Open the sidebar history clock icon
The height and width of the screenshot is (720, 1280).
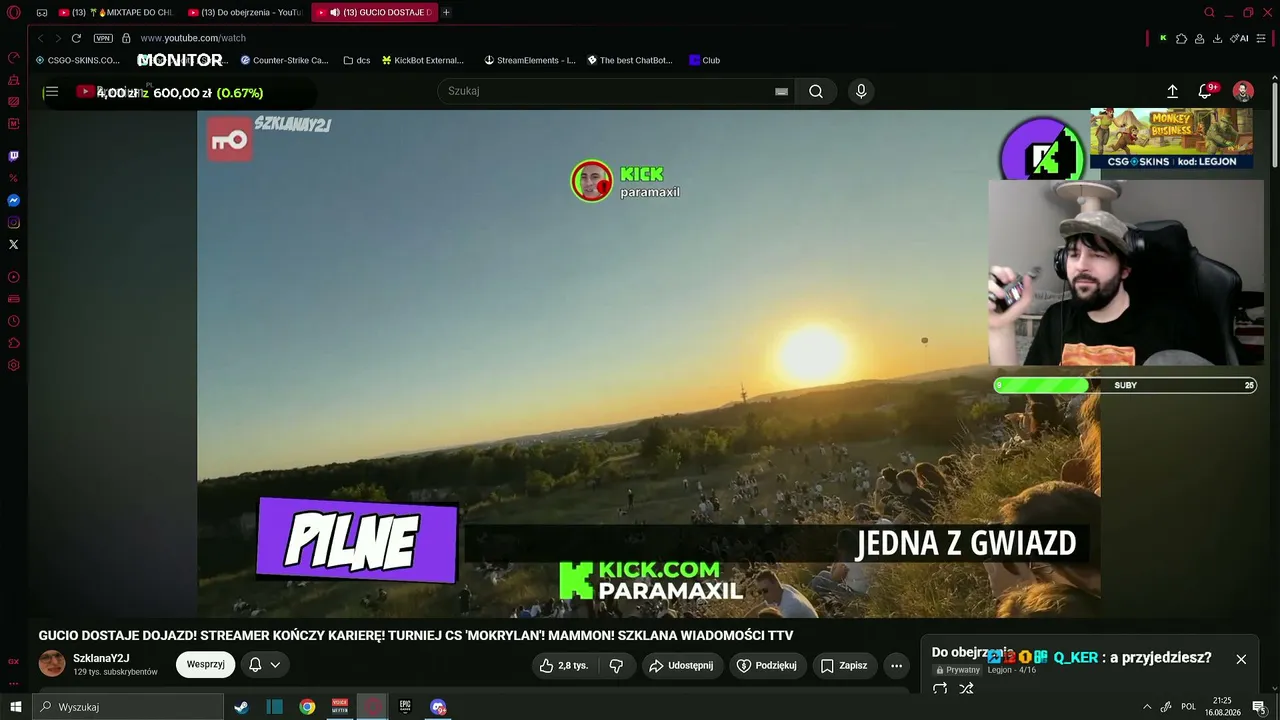14,321
